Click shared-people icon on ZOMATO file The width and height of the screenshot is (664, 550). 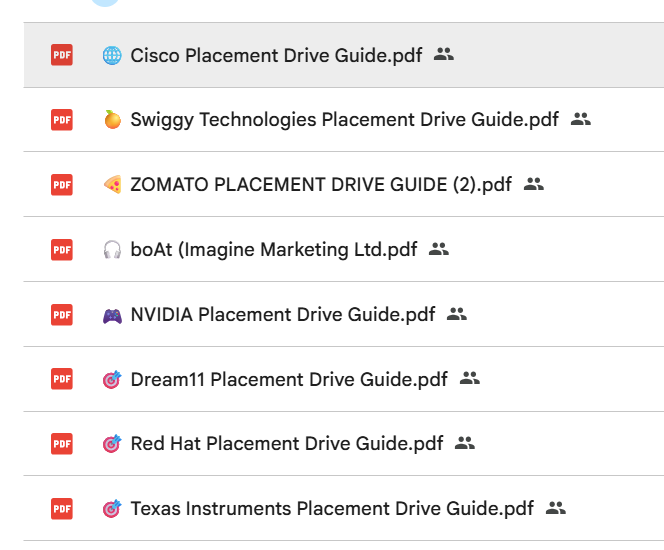(x=534, y=185)
